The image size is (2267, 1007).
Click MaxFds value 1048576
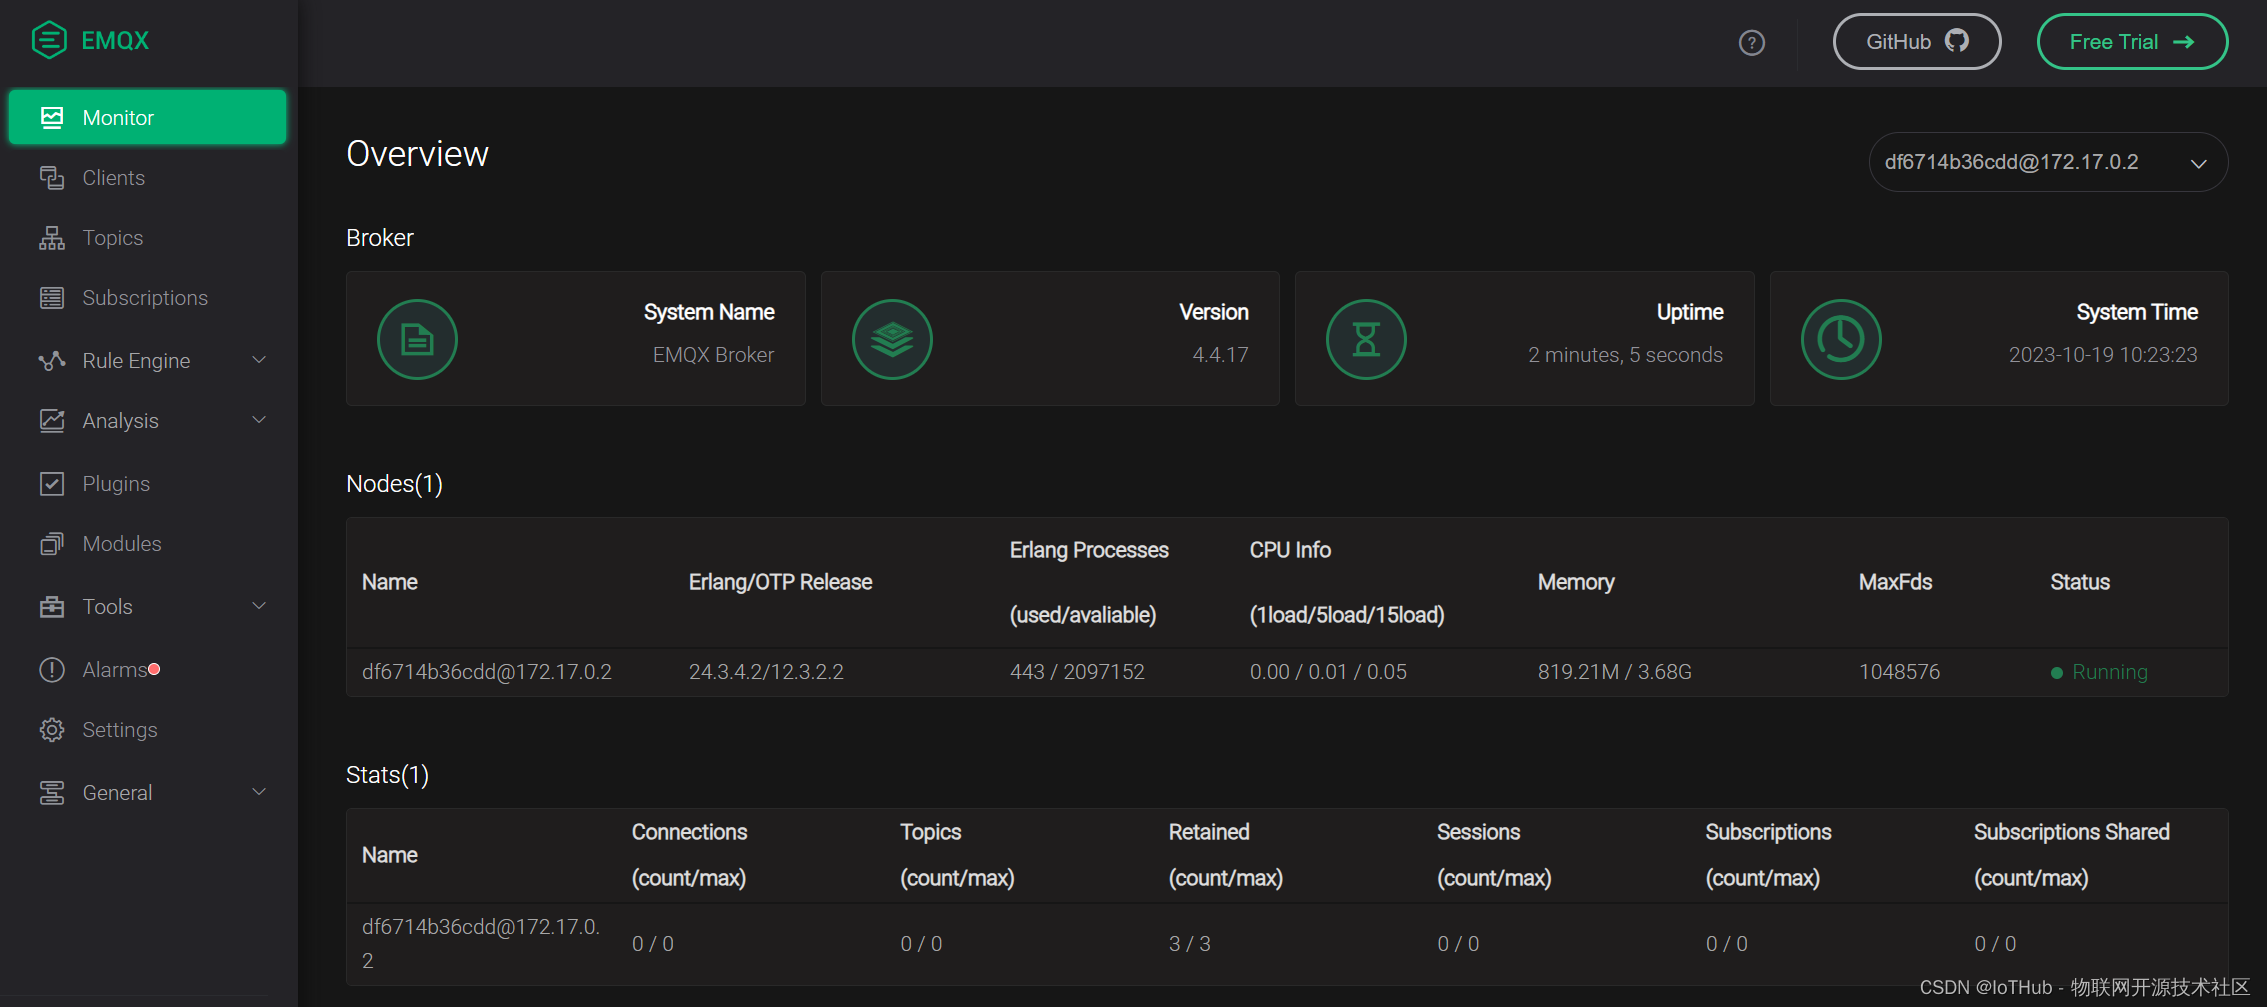1899,672
